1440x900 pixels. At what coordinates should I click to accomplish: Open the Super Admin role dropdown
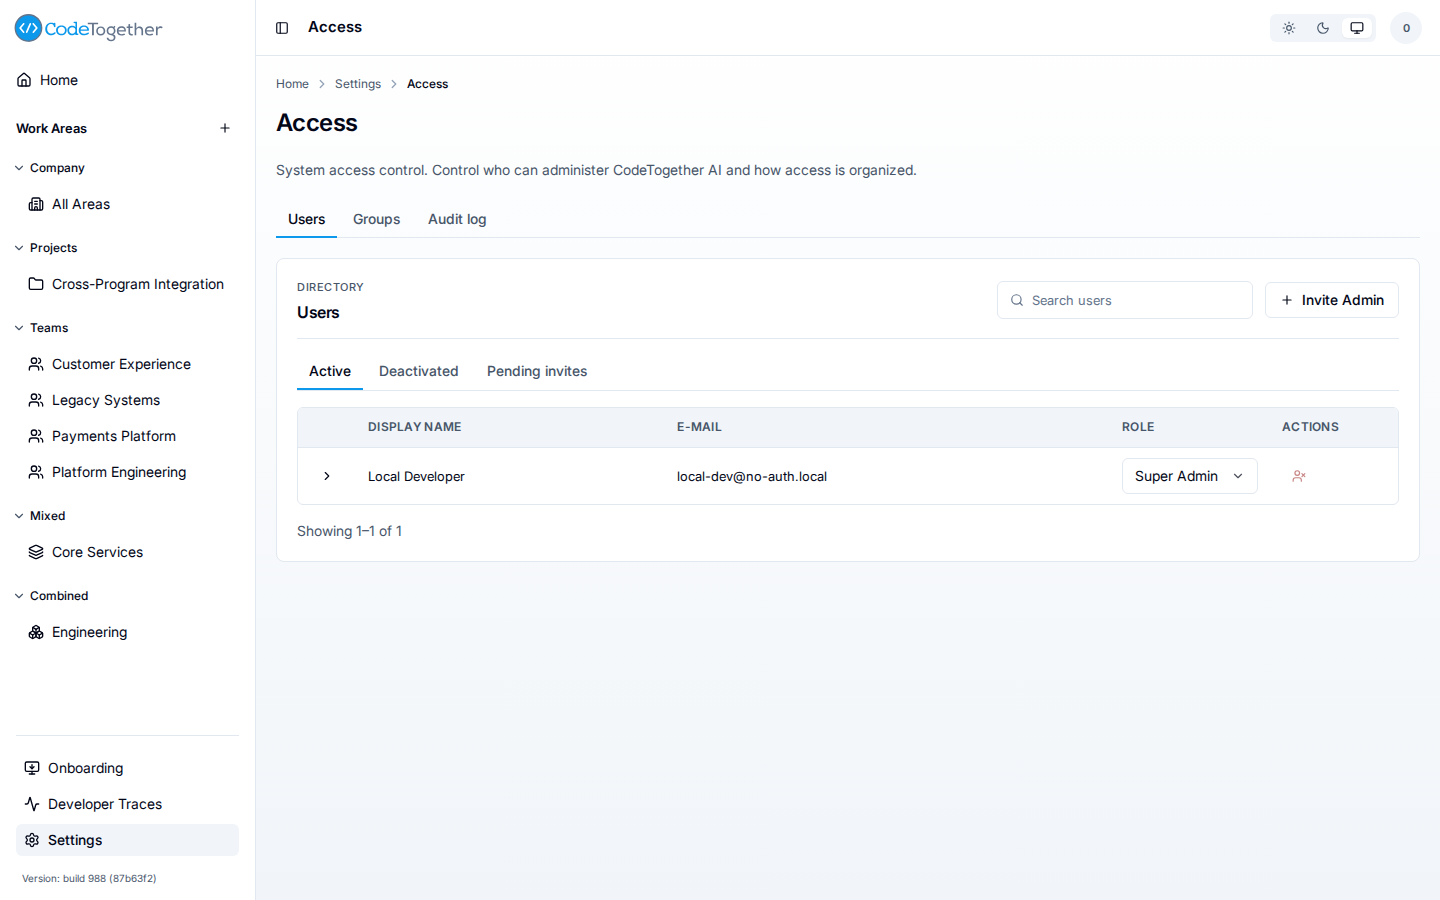click(x=1189, y=476)
